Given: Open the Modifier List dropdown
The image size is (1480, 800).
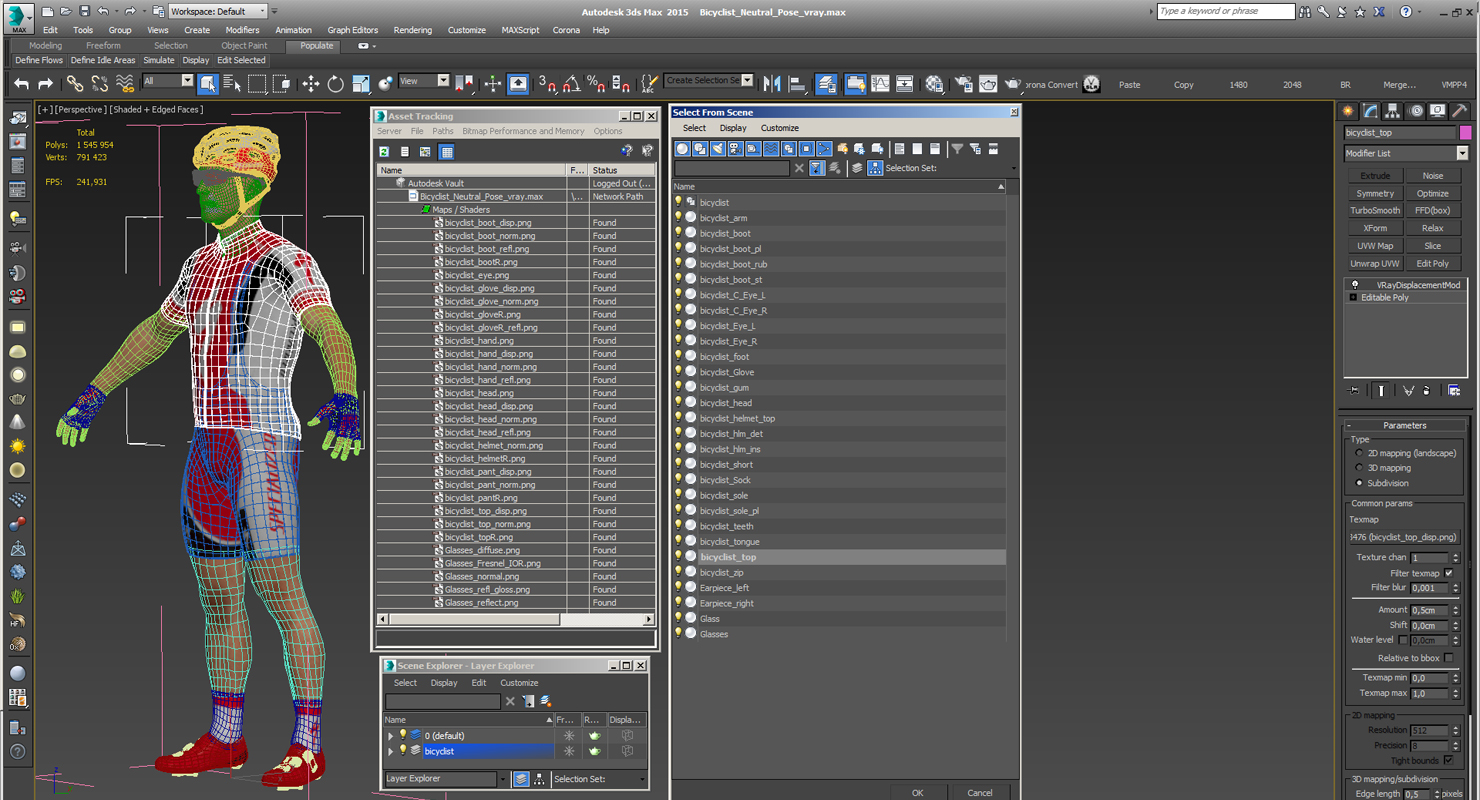Looking at the screenshot, I should point(1406,153).
